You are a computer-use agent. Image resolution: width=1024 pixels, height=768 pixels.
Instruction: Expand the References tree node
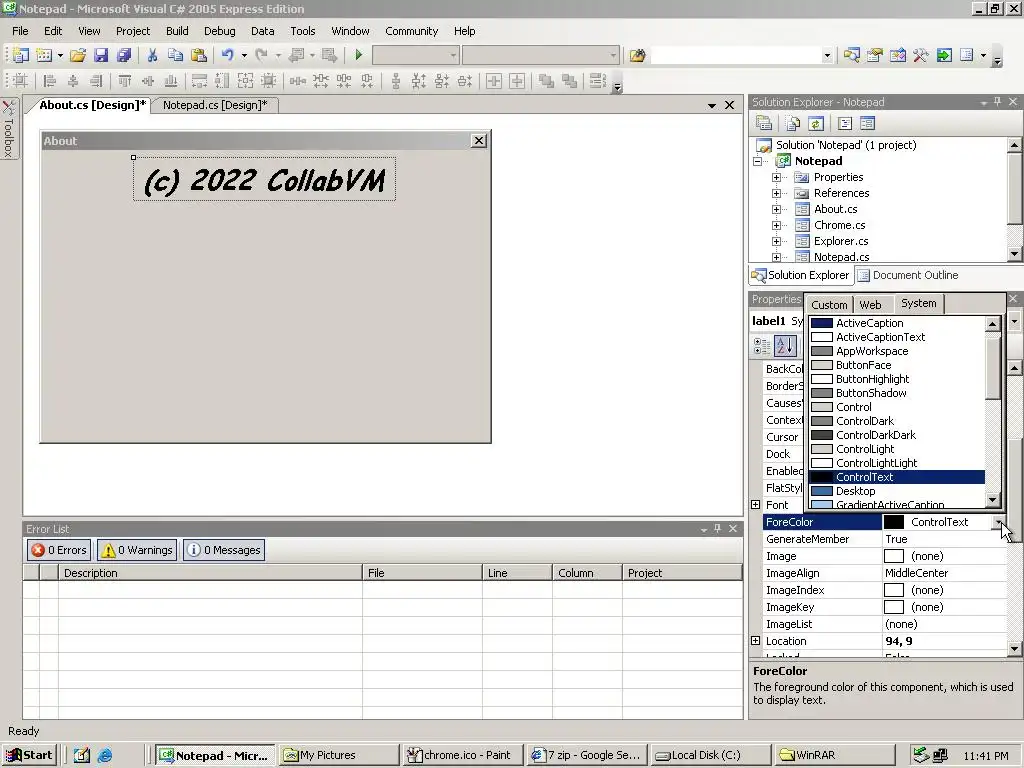[x=776, y=193]
